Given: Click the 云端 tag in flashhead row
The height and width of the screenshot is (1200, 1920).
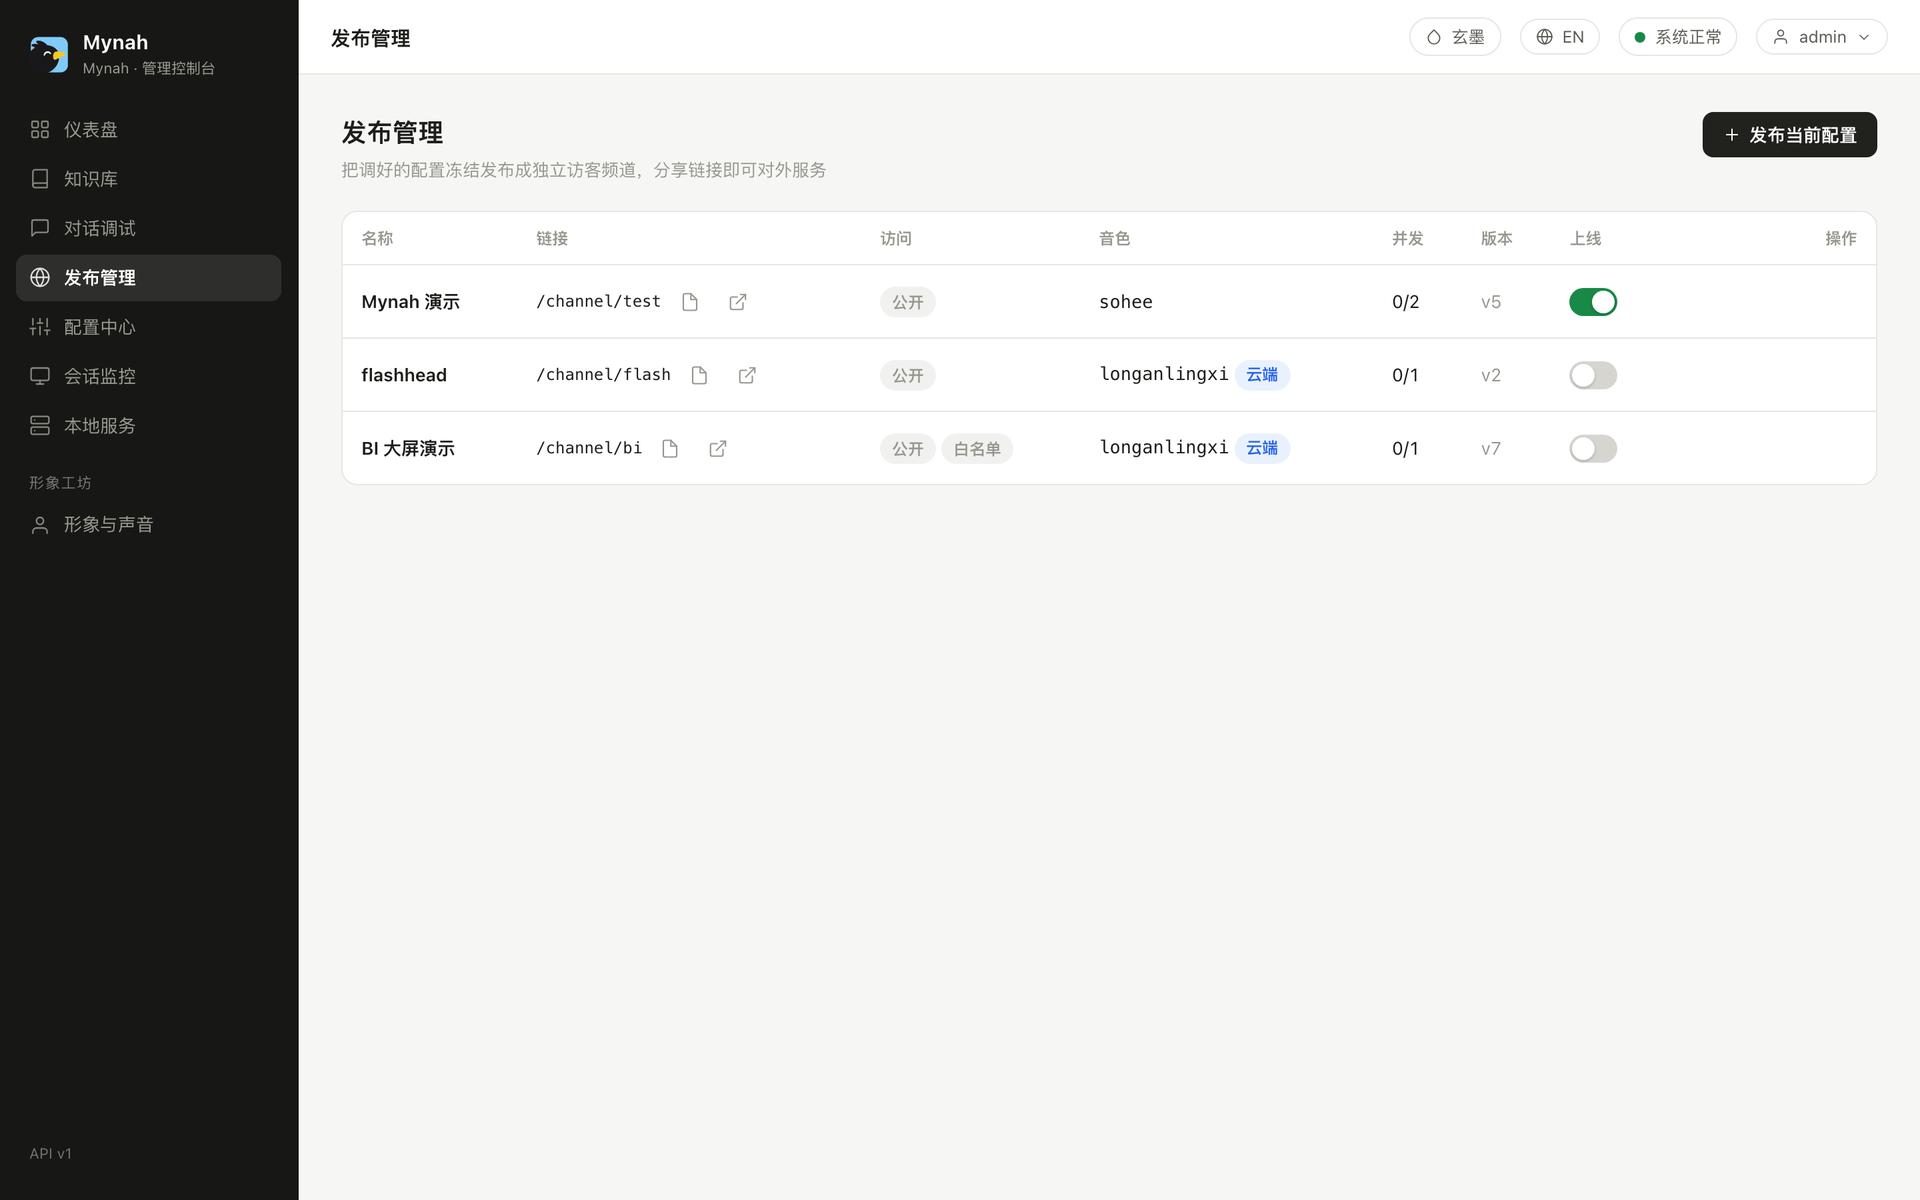Looking at the screenshot, I should point(1262,375).
